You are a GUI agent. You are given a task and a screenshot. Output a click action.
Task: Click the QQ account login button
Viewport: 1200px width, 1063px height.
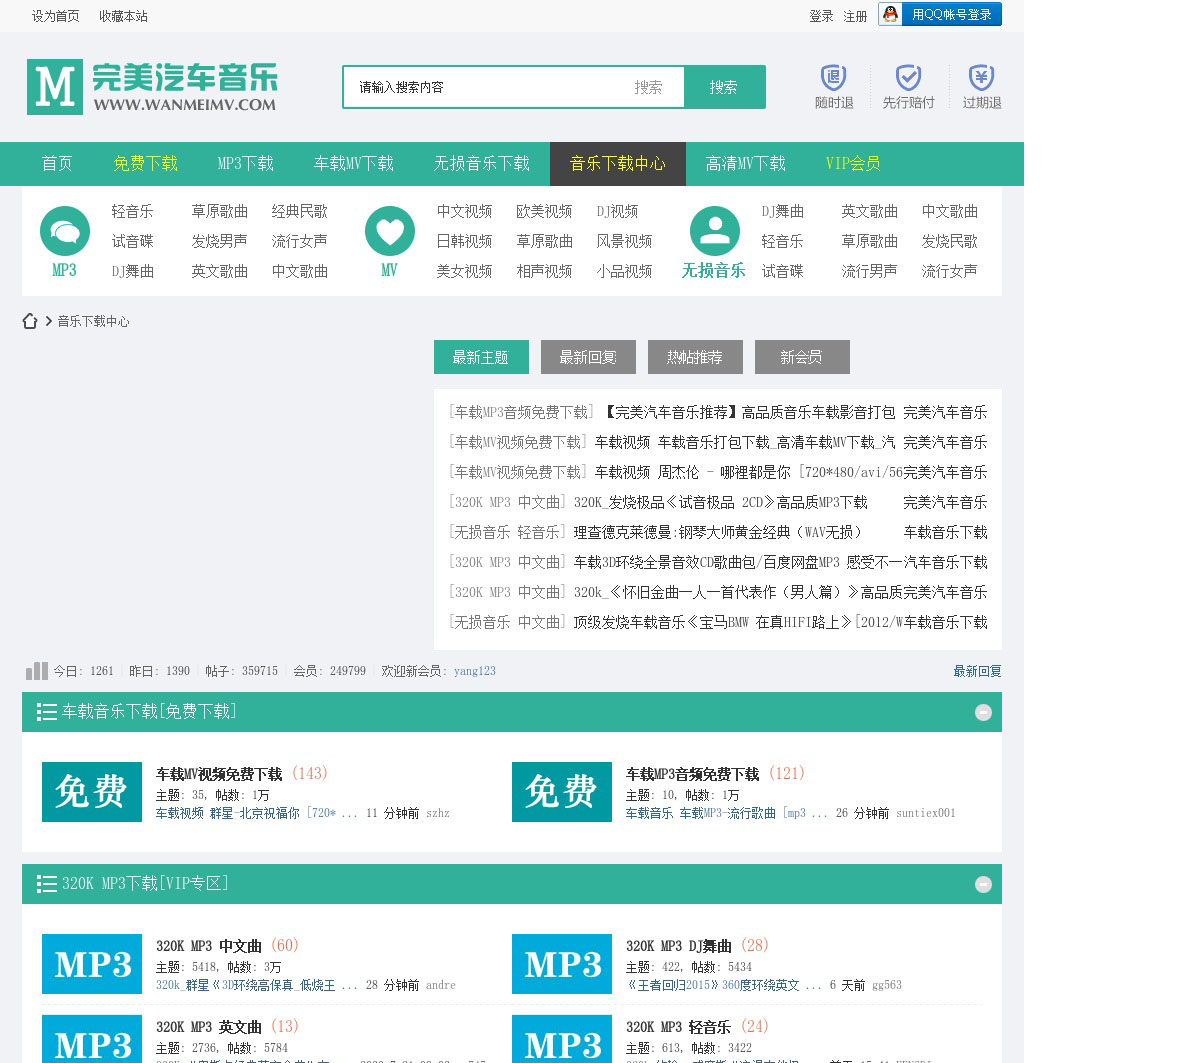click(940, 15)
